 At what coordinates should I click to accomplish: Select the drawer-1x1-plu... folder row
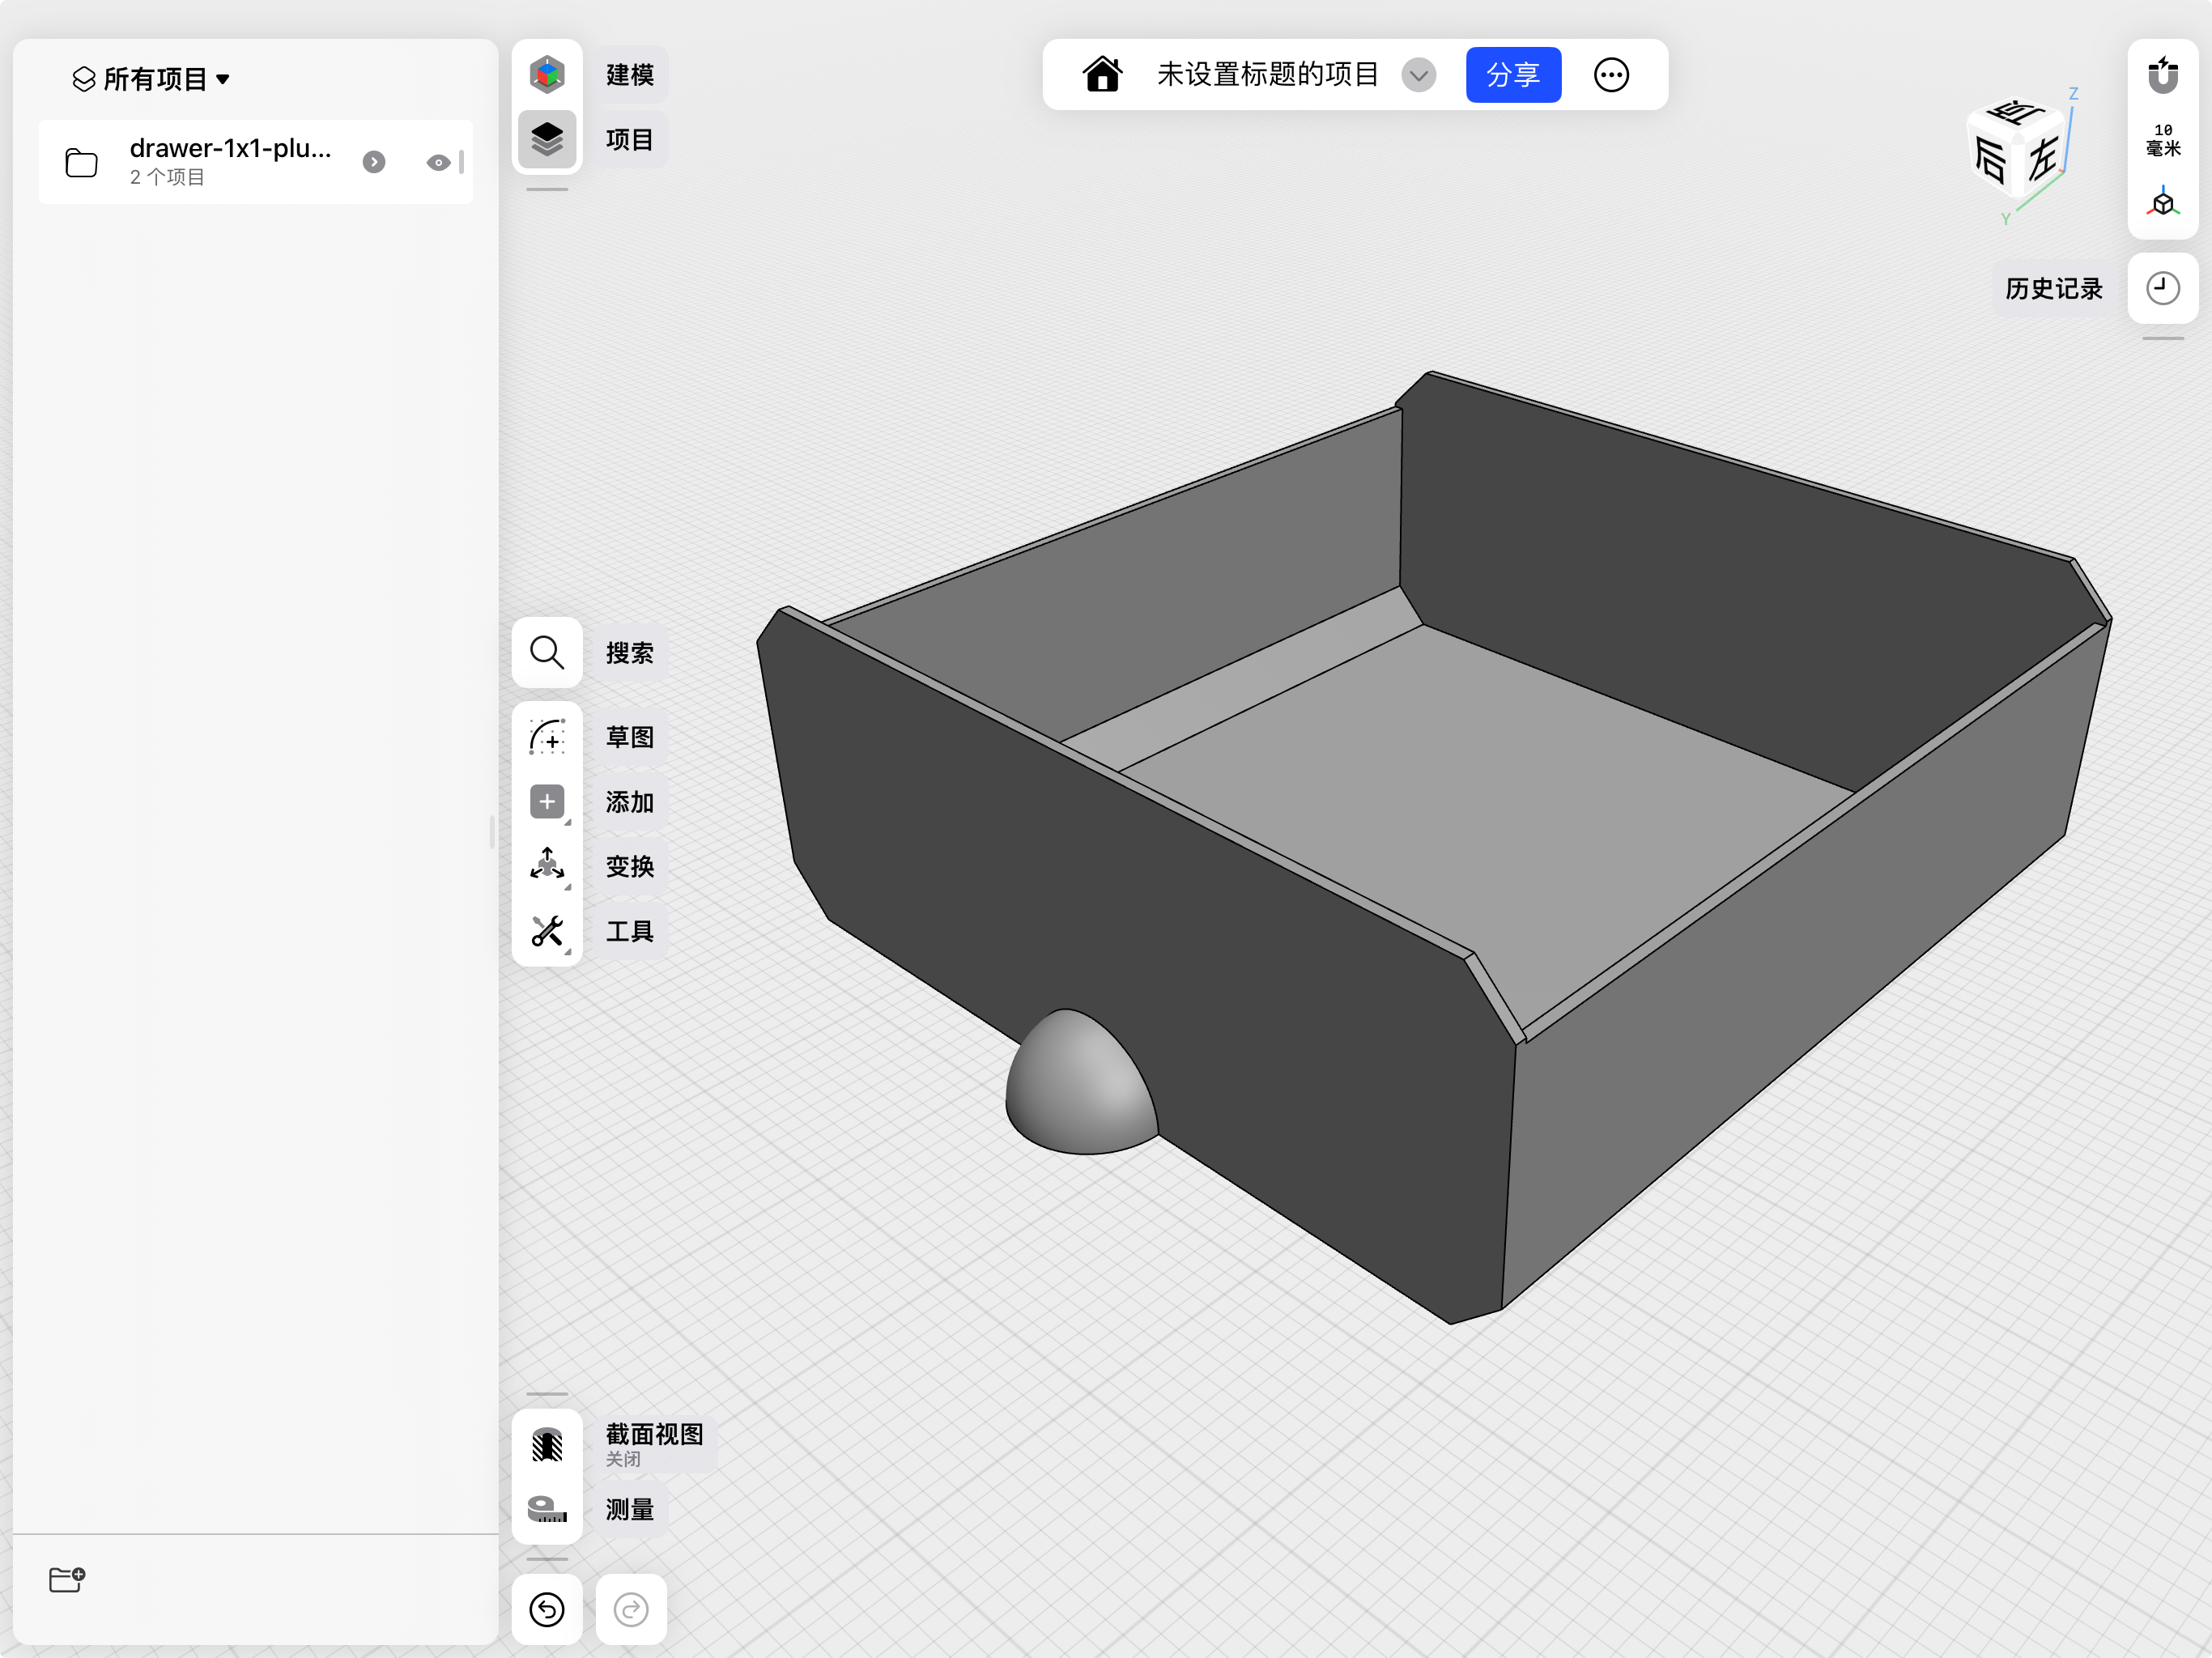256,162
